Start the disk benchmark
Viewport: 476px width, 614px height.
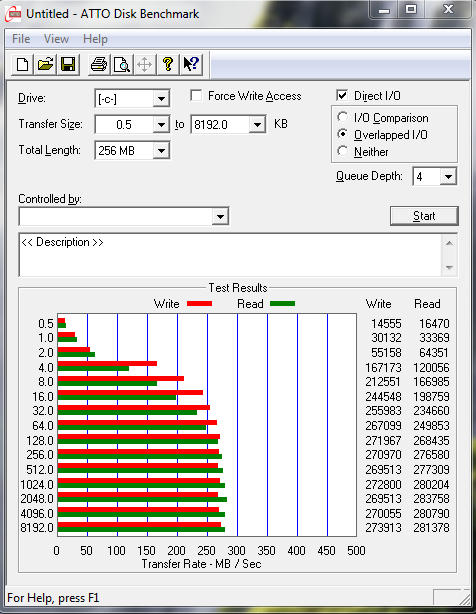[x=424, y=216]
